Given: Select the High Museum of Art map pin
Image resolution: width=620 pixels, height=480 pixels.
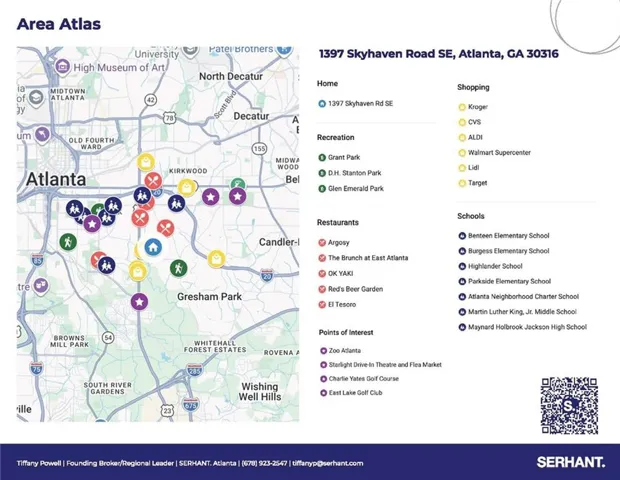Looking at the screenshot, I should tap(62, 66).
